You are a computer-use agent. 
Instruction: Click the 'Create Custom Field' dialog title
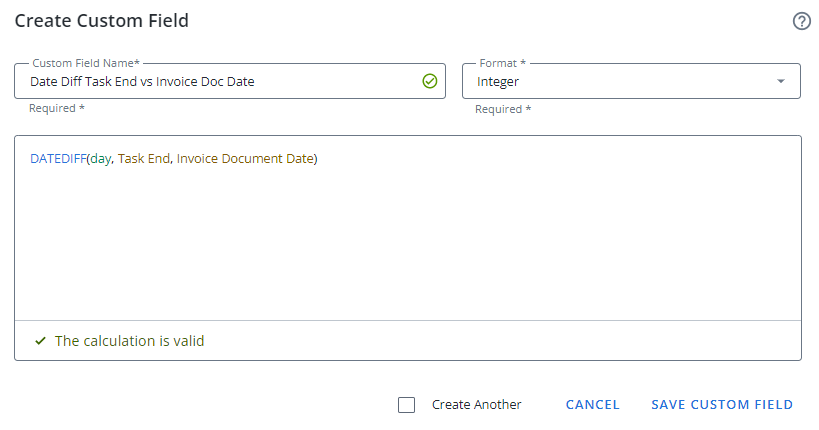(x=101, y=21)
